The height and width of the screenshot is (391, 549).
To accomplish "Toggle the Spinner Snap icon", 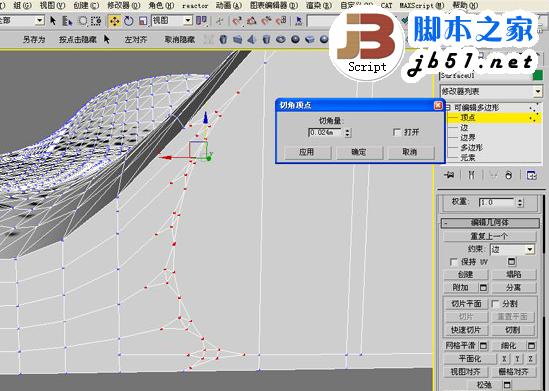I will [281, 21].
